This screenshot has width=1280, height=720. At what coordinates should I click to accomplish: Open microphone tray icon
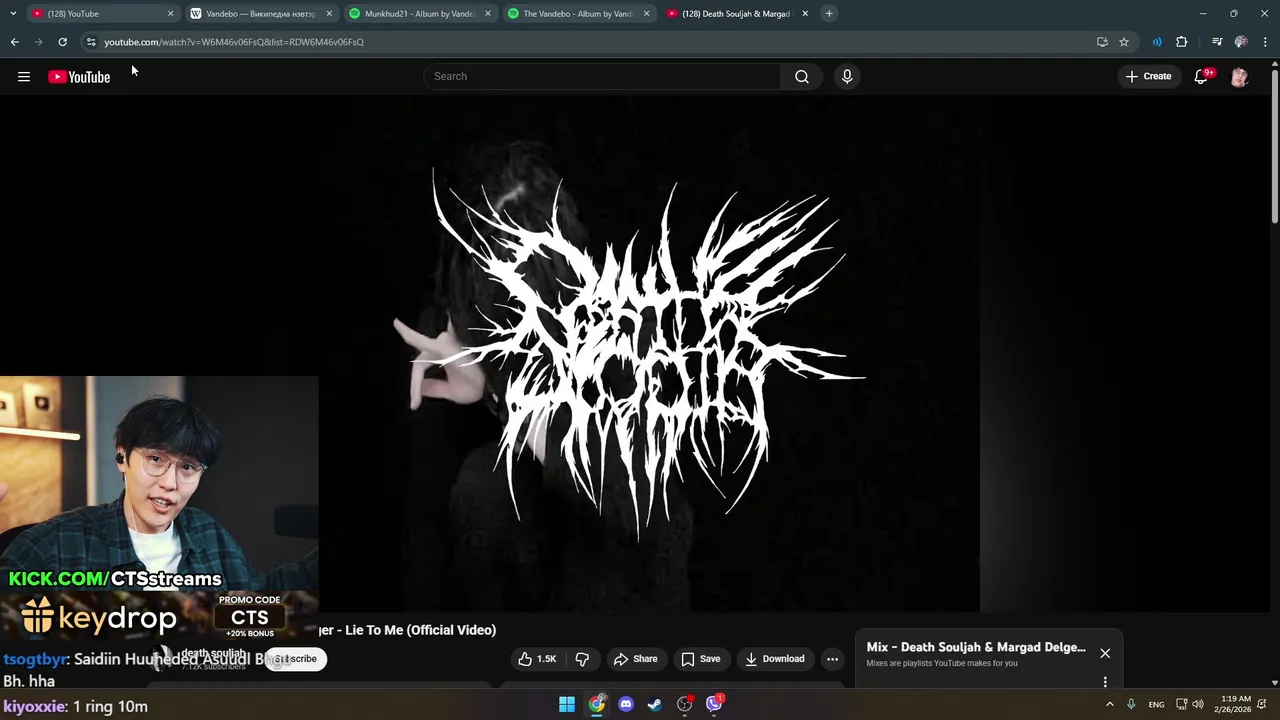point(1131,705)
